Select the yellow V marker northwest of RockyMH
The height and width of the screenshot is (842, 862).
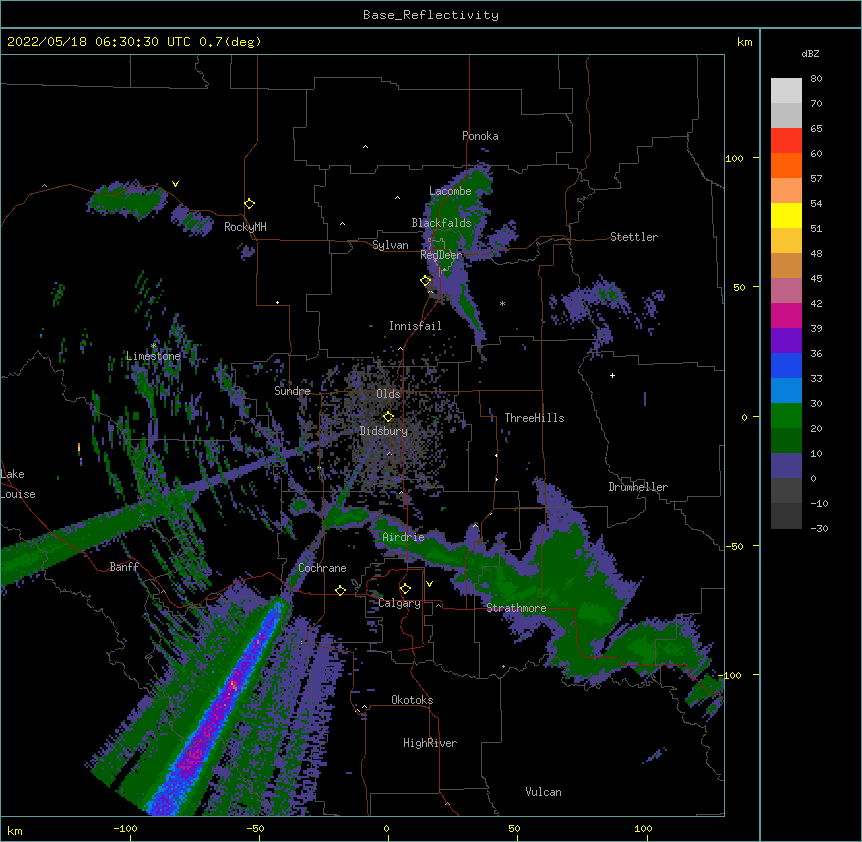[x=175, y=184]
